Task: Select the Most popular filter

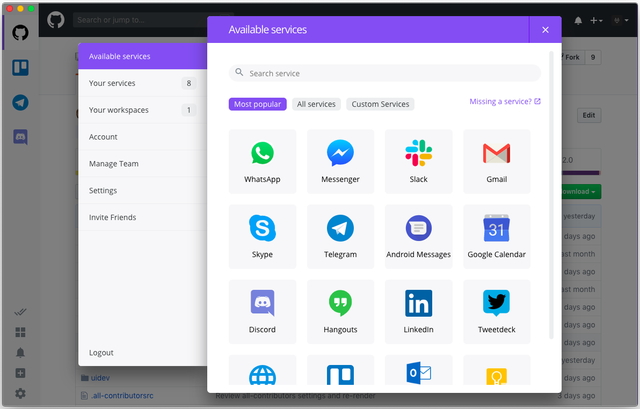Action: tap(258, 104)
